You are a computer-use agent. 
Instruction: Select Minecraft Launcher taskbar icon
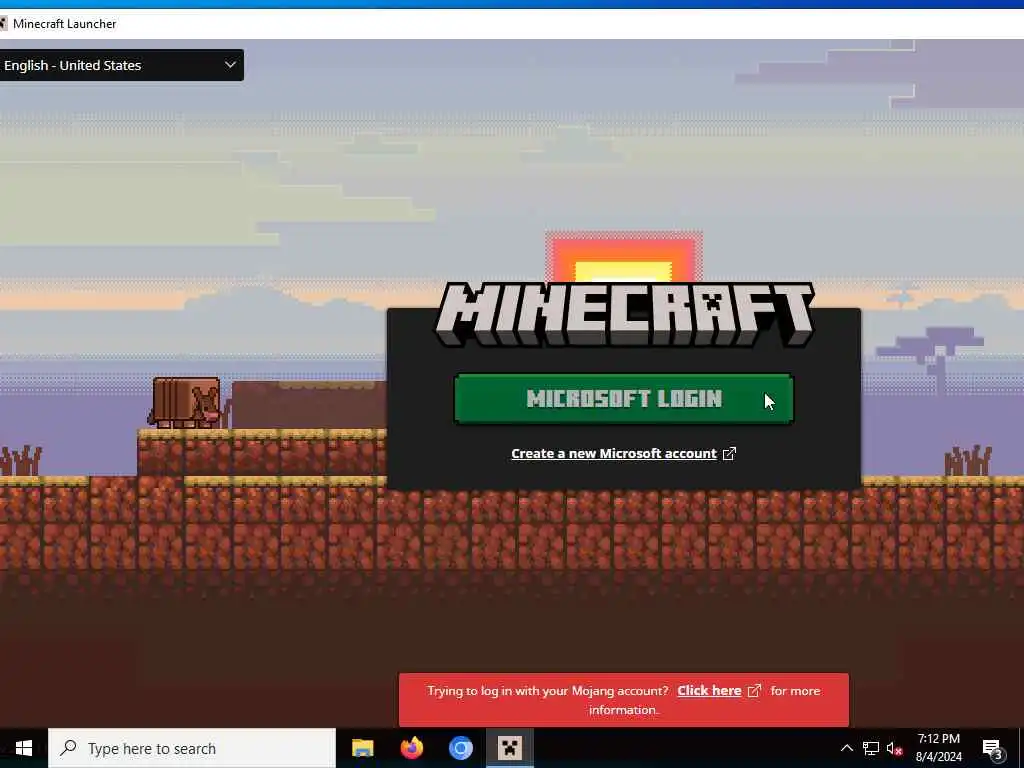(509, 748)
